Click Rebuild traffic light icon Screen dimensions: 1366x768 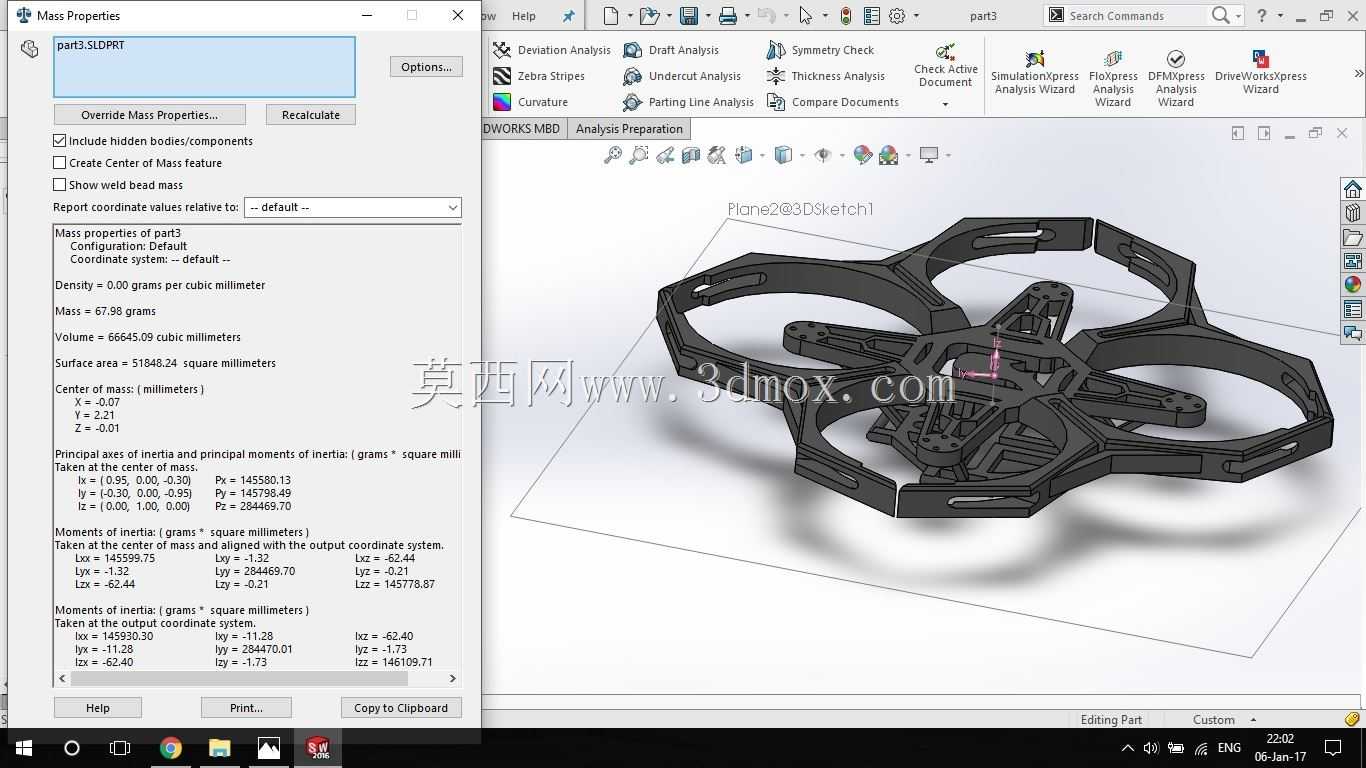click(846, 16)
